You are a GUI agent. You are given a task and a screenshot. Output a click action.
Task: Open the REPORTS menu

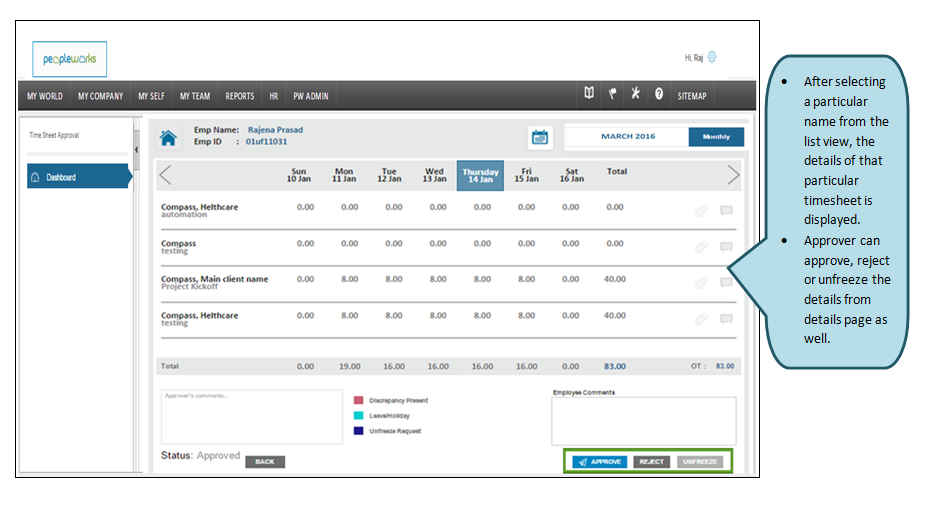click(x=240, y=96)
